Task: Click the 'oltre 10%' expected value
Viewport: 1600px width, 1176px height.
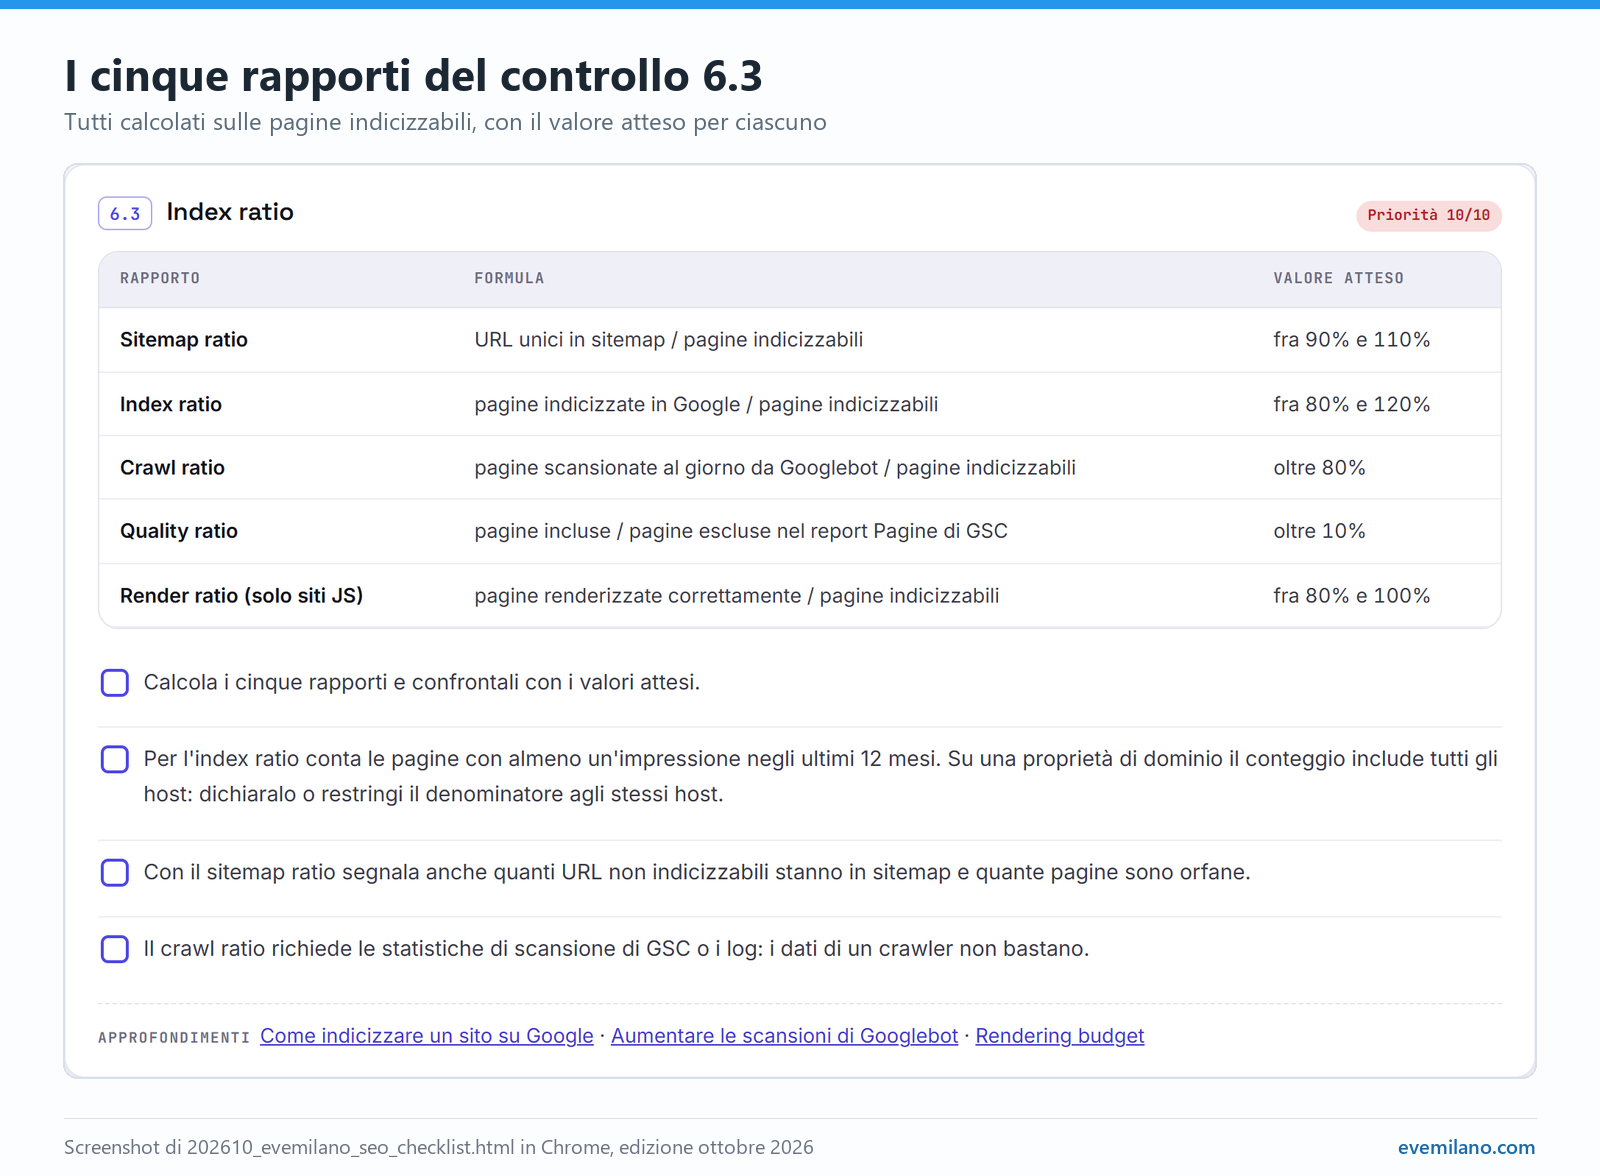Action: [1319, 531]
